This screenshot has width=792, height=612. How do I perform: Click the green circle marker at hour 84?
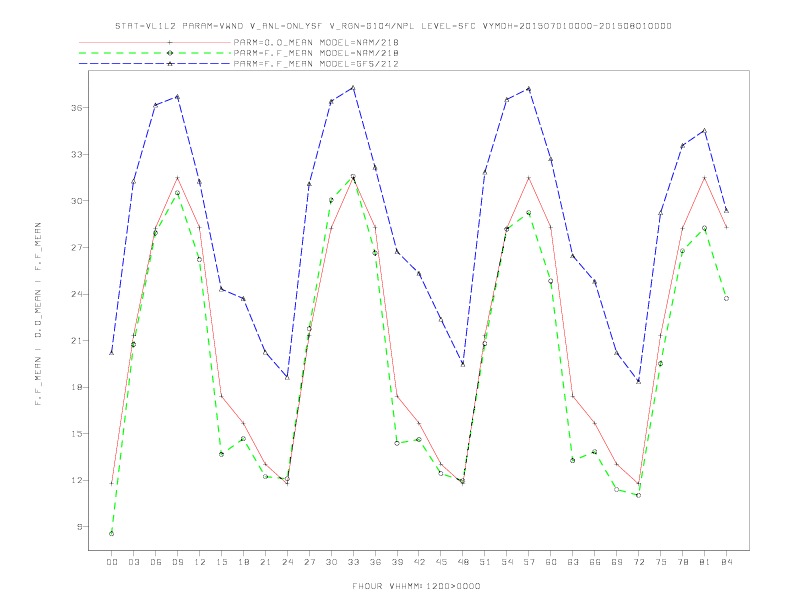(x=726, y=298)
